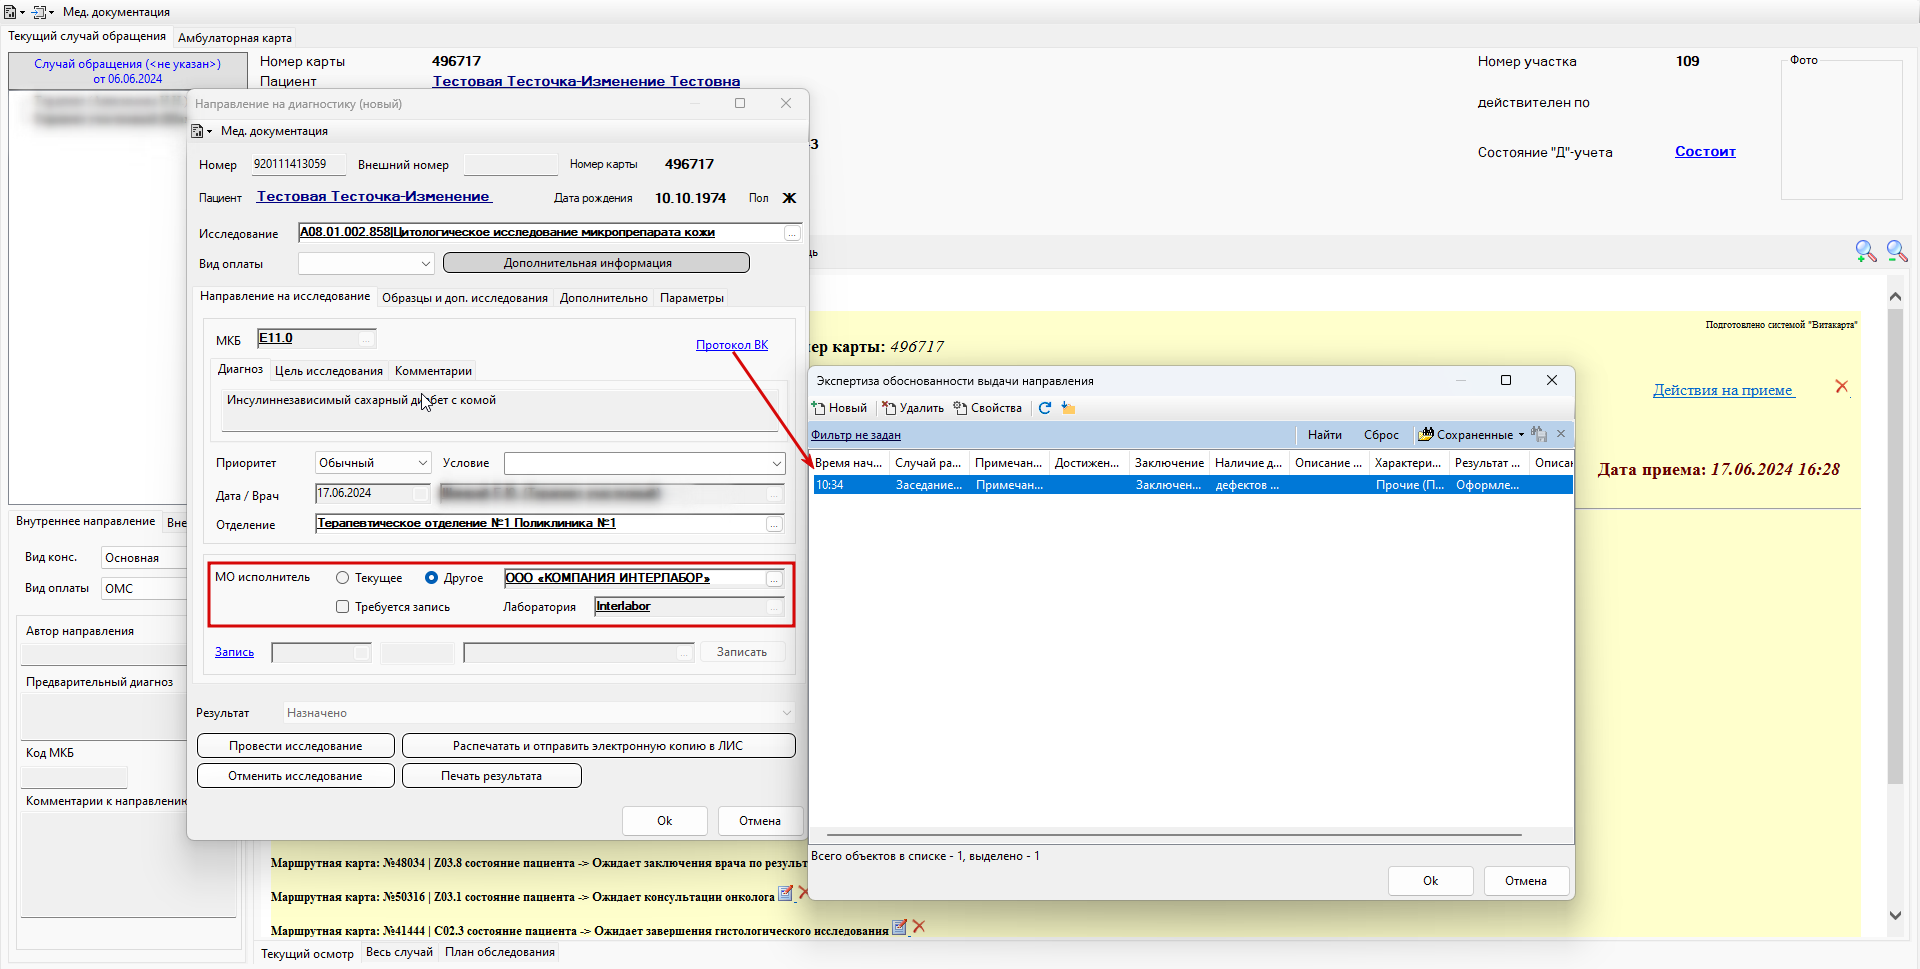Click the save filter icon beside Сохраненные
The image size is (1920, 969).
point(1539,434)
